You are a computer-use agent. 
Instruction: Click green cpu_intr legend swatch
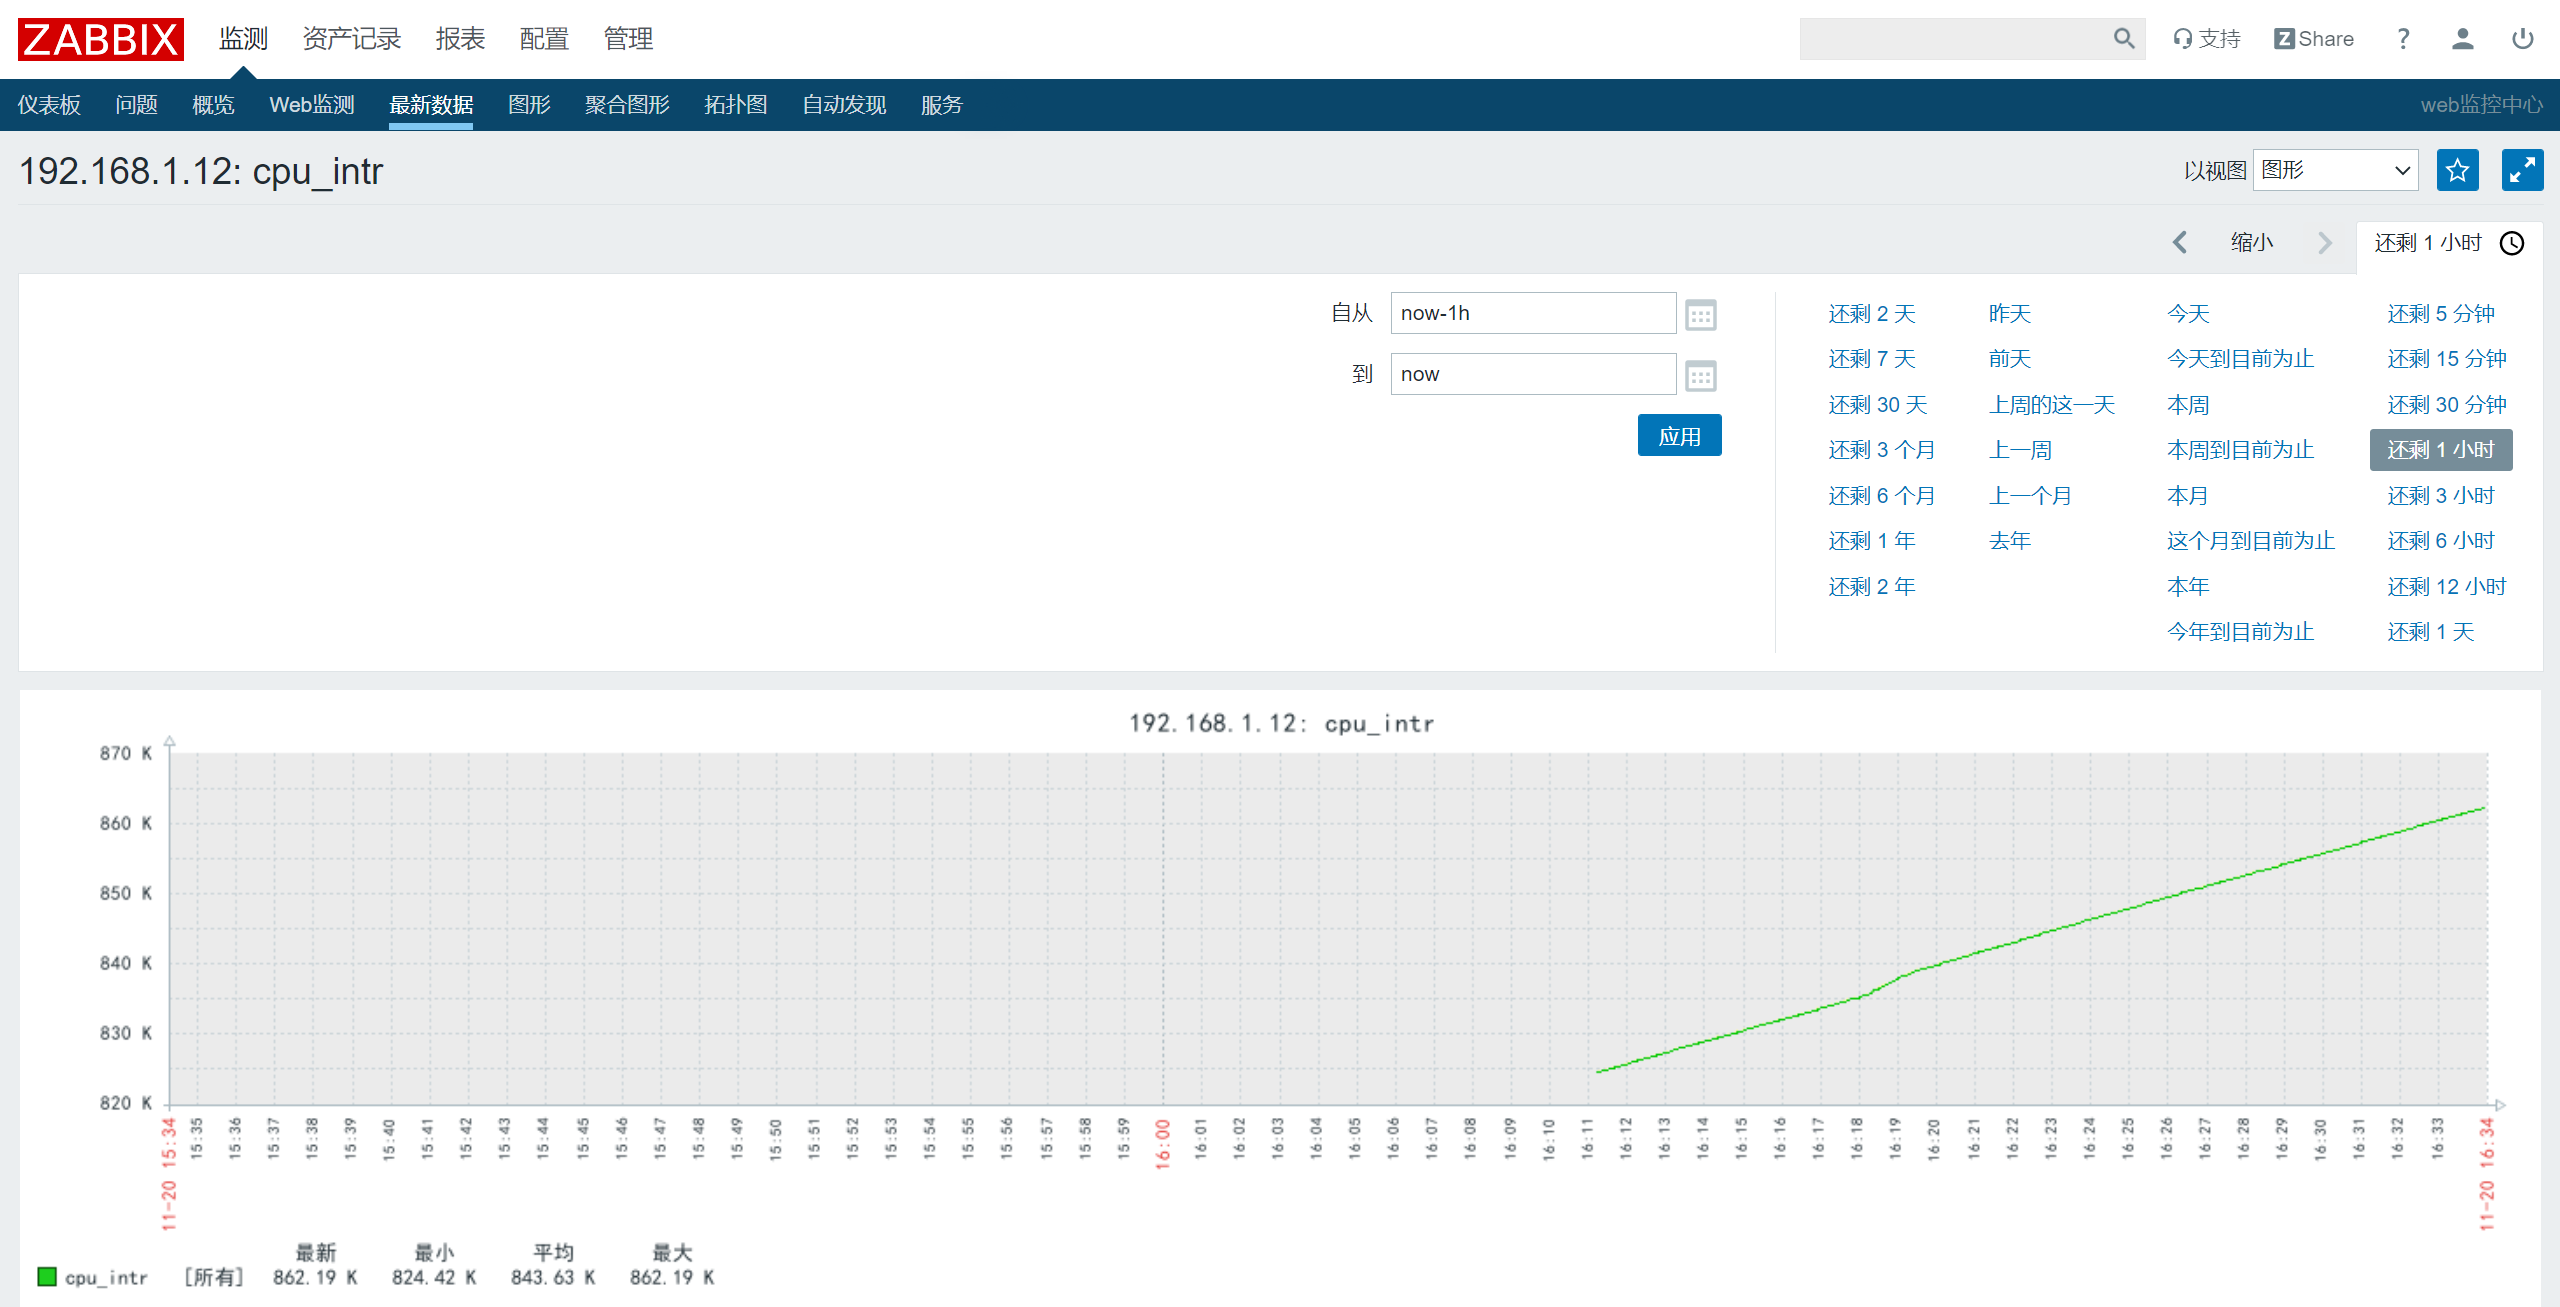(x=47, y=1276)
